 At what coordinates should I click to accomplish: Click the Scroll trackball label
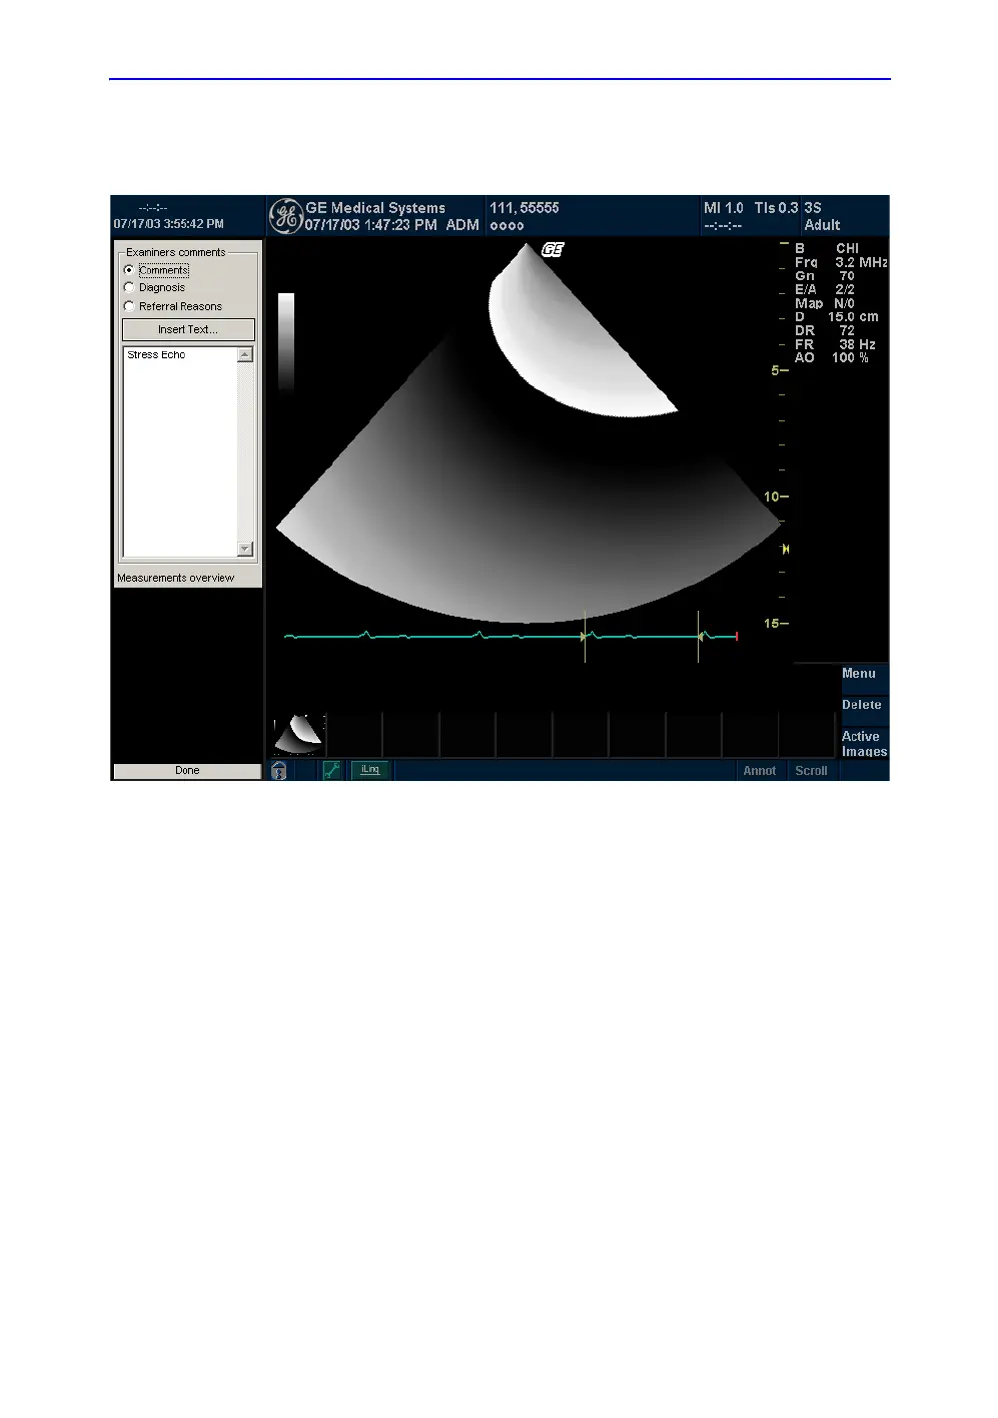point(811,771)
